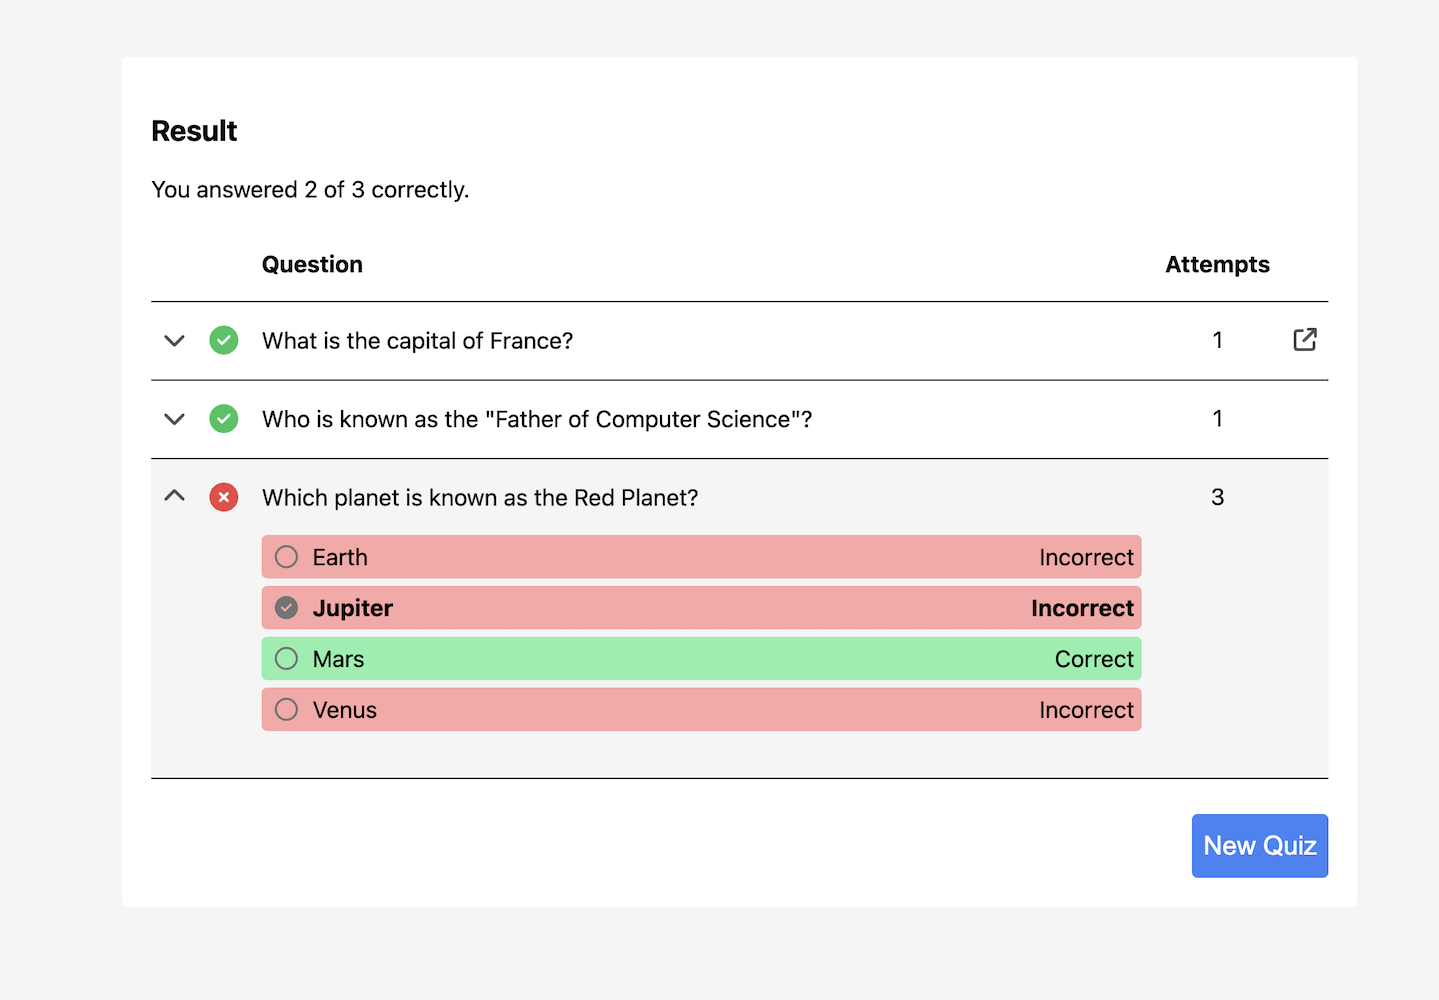The image size is (1439, 1000).
Task: Click the Question column header
Action: pos(312,265)
